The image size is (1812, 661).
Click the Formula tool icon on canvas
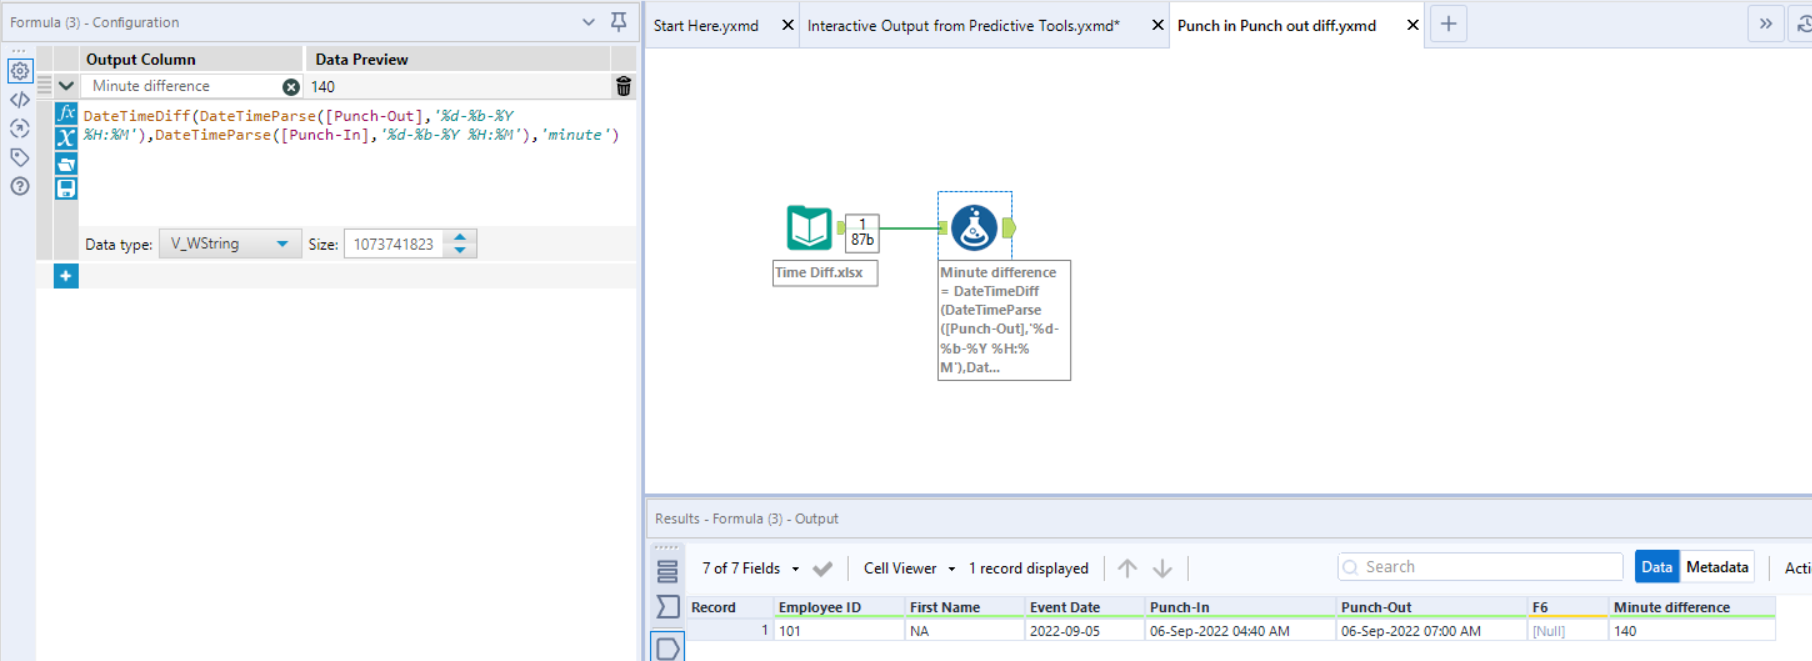coord(974,227)
